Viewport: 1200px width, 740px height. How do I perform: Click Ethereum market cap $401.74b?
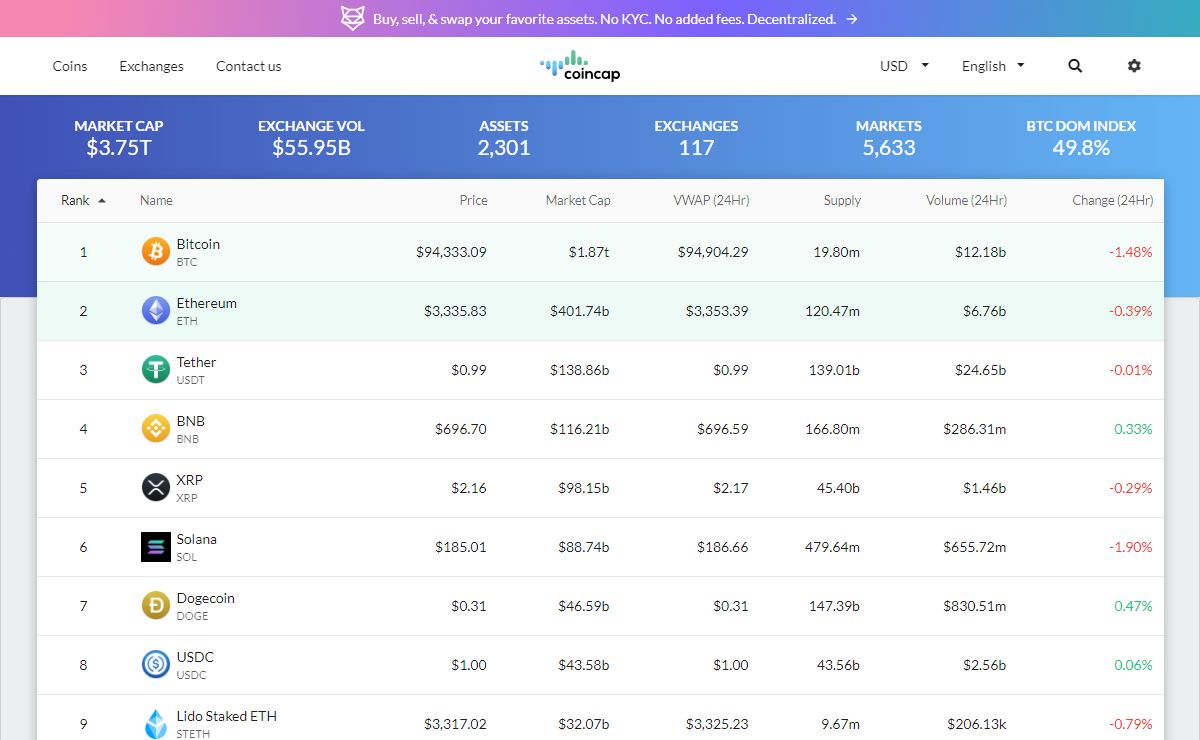pyautogui.click(x=579, y=311)
